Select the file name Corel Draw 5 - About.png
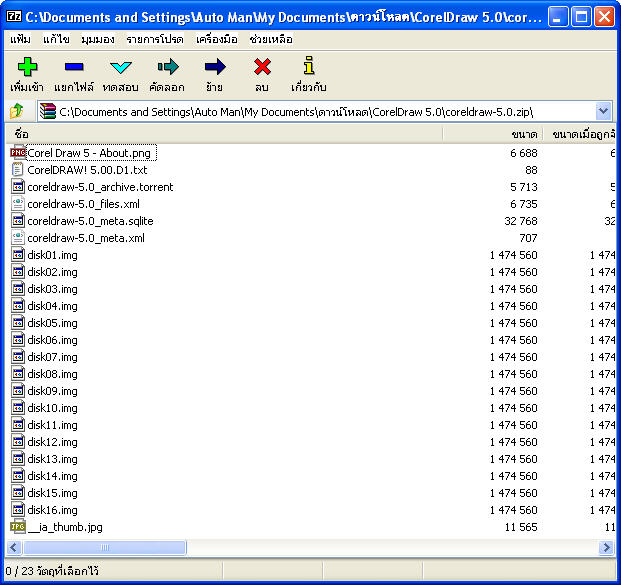 (89, 153)
